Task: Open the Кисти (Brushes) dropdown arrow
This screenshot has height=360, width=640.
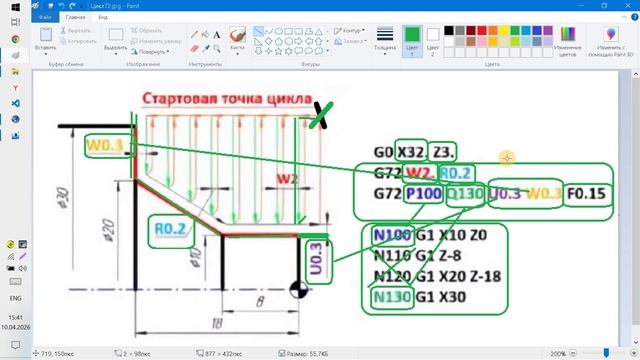Action: (238, 53)
